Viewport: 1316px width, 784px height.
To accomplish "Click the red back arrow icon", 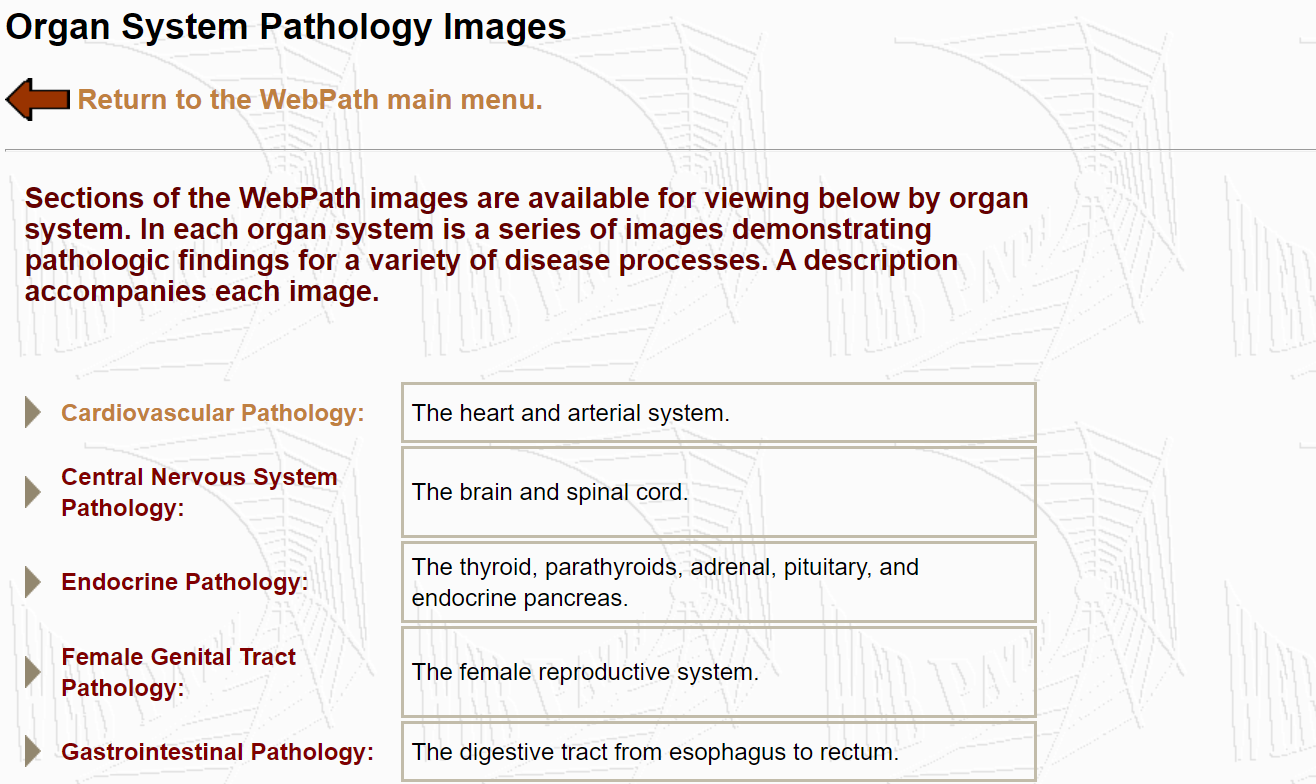I will (x=36, y=99).
